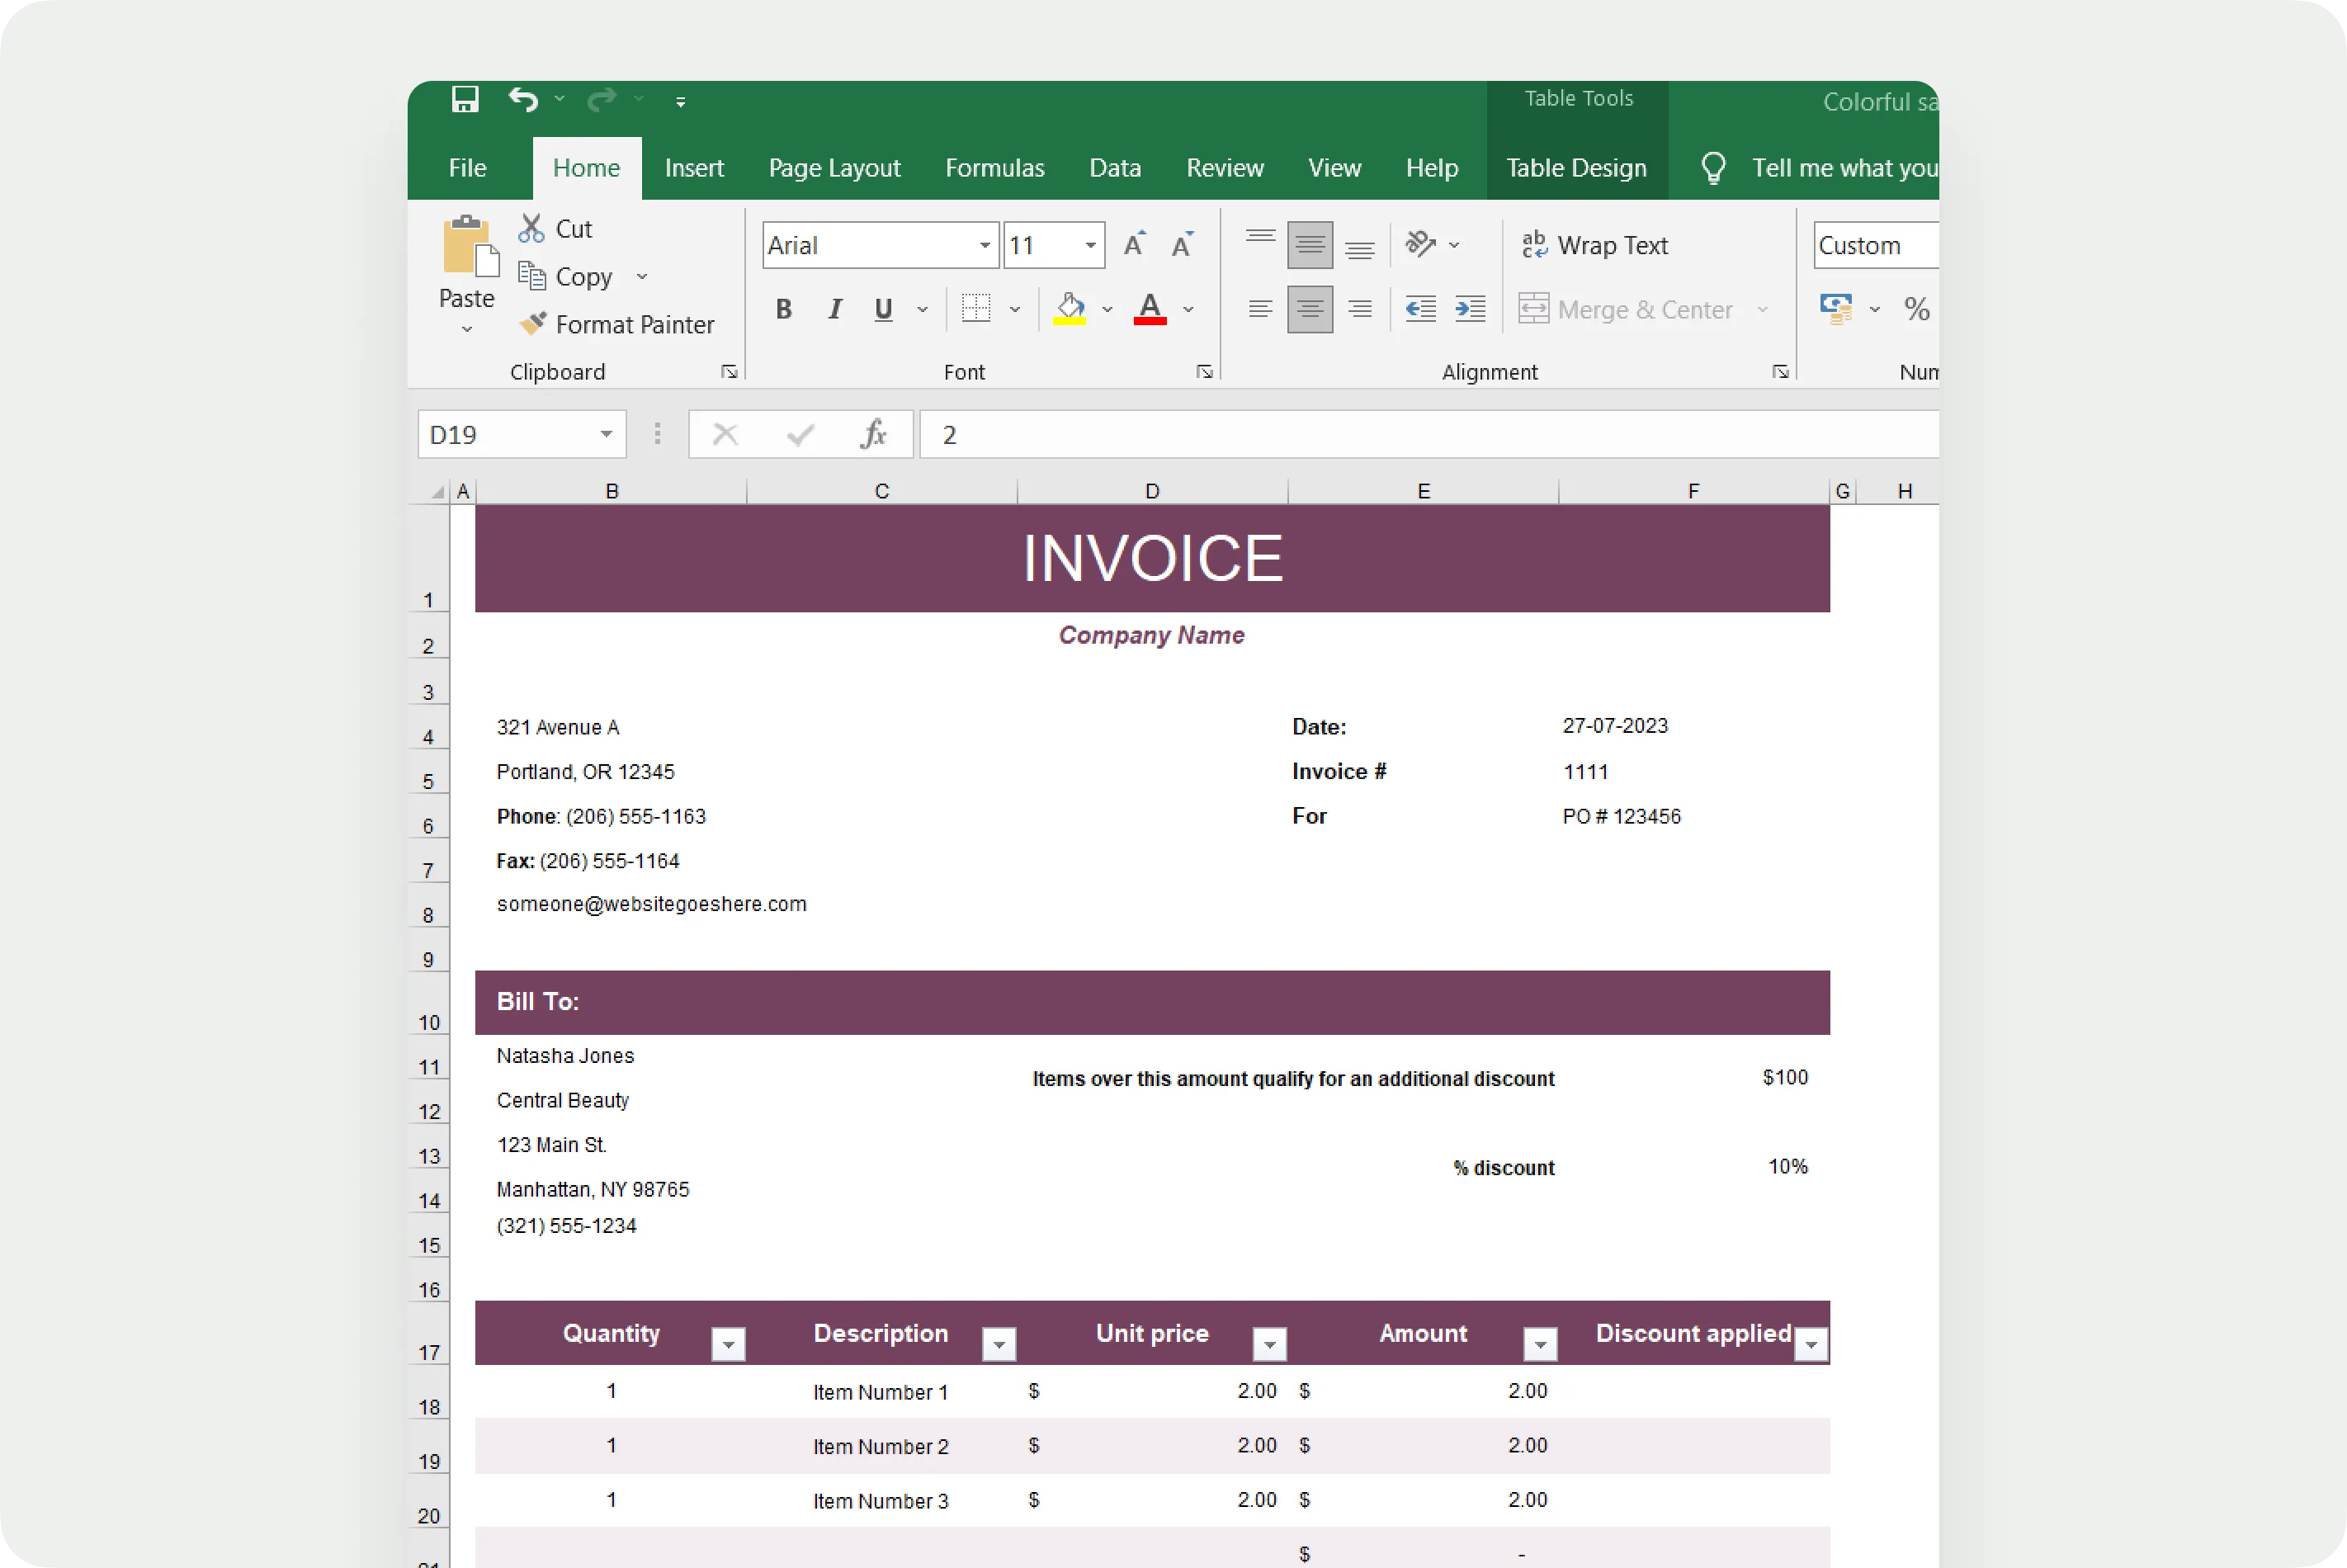Image resolution: width=2347 pixels, height=1568 pixels.
Task: Click the Insert Function fx icon
Action: tap(873, 434)
